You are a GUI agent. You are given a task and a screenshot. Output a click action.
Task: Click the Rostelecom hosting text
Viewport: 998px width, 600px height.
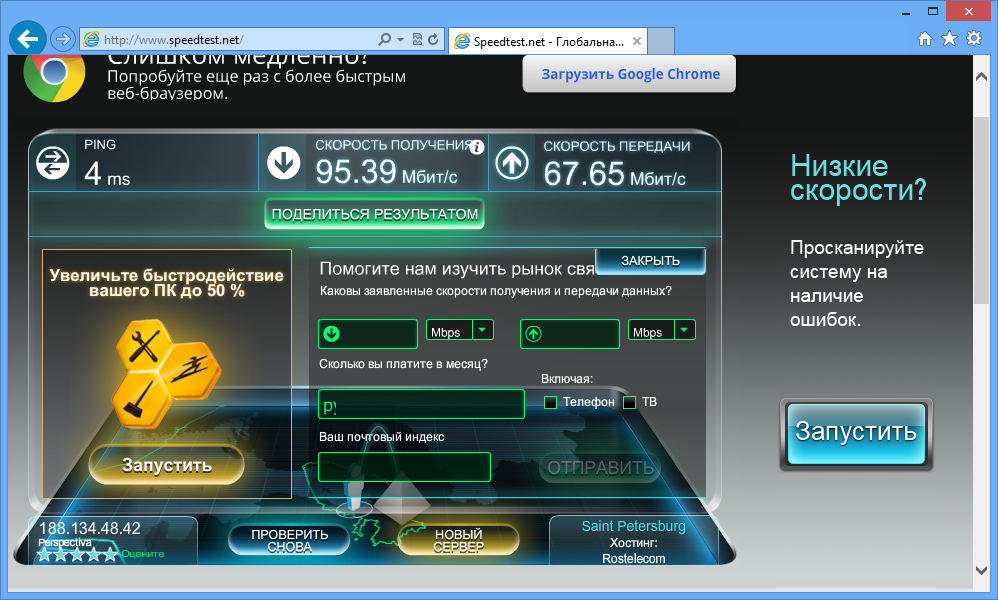coord(633,558)
